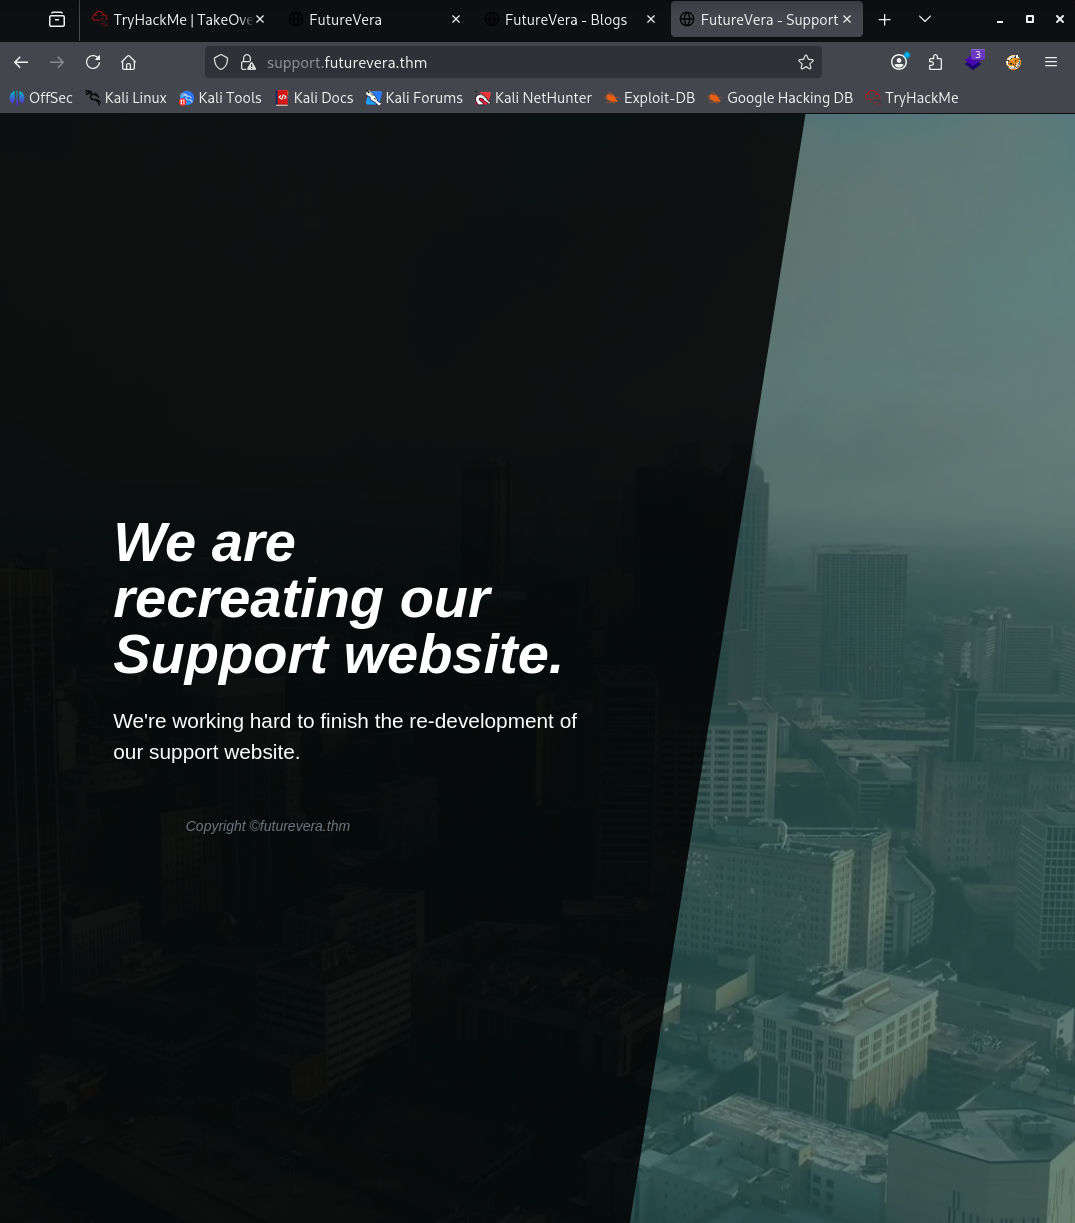1075x1223 pixels.
Task: Open the Kali Tools bookmark
Action: (x=220, y=98)
